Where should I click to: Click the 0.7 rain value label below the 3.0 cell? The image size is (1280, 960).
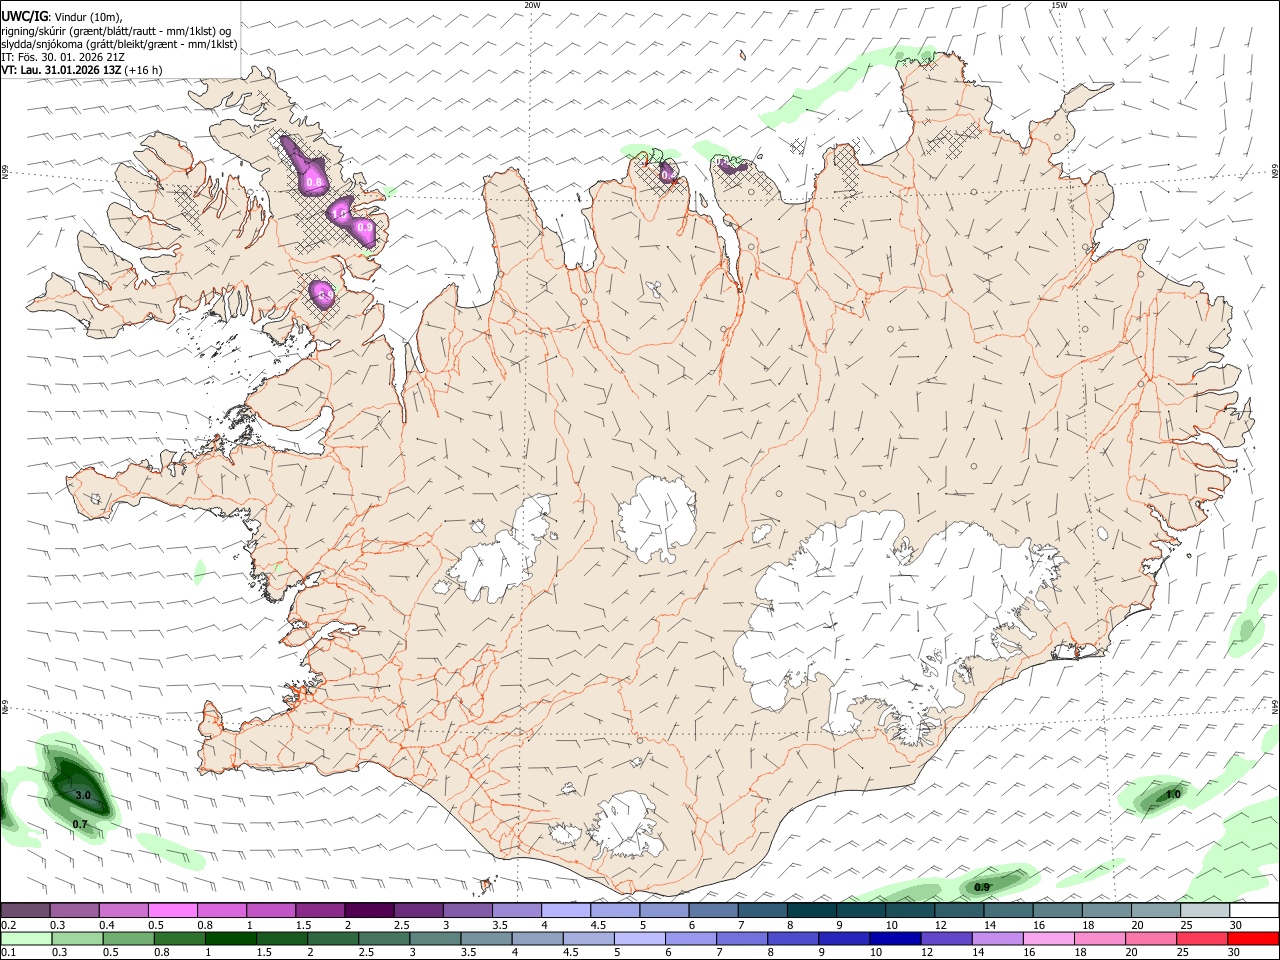coord(80,824)
